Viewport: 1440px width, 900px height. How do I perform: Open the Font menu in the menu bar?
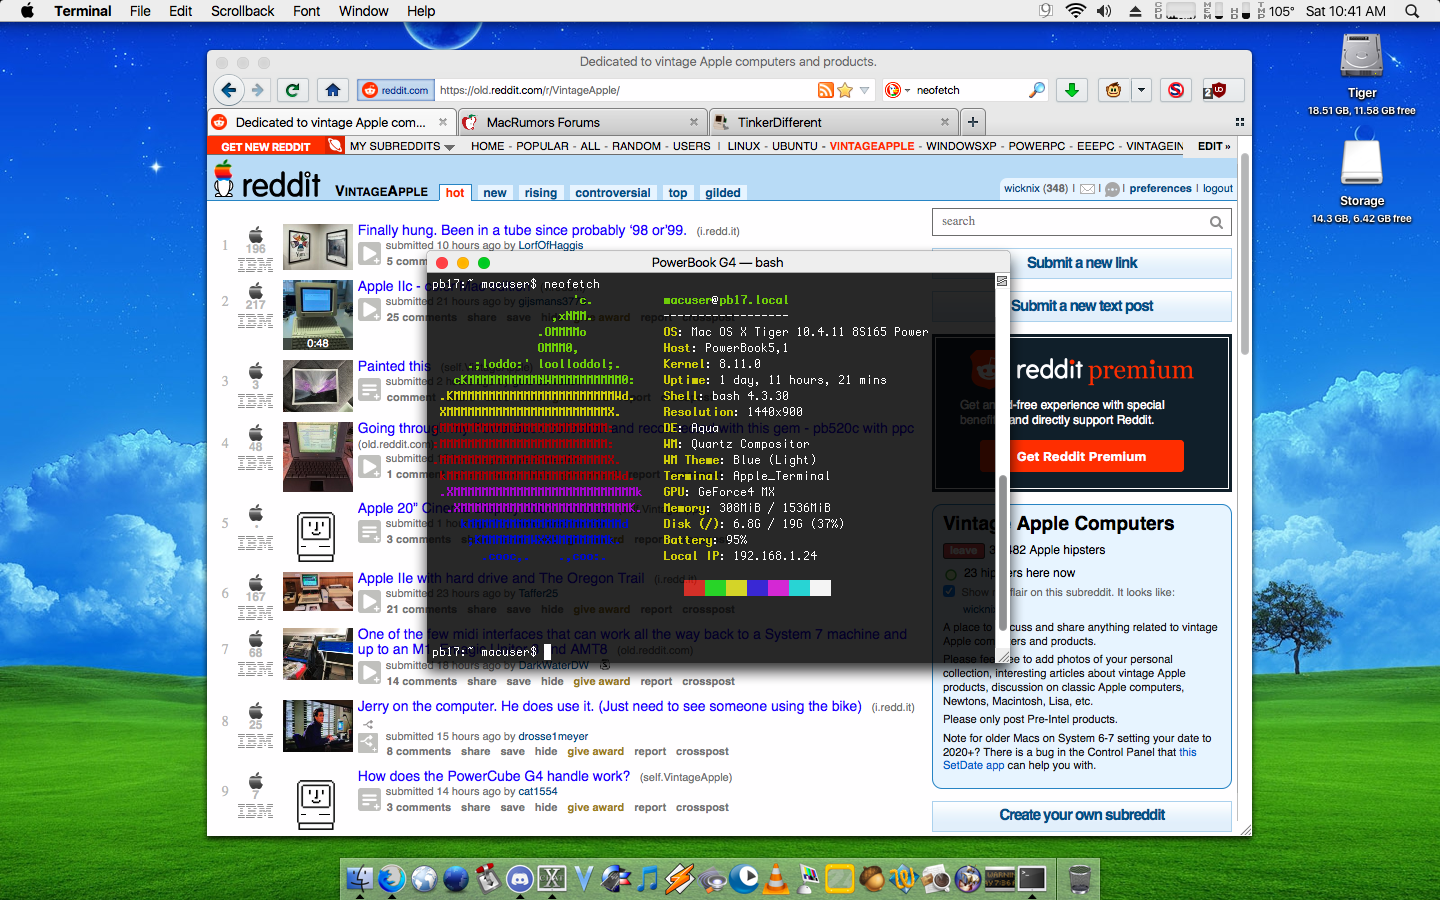click(x=307, y=11)
